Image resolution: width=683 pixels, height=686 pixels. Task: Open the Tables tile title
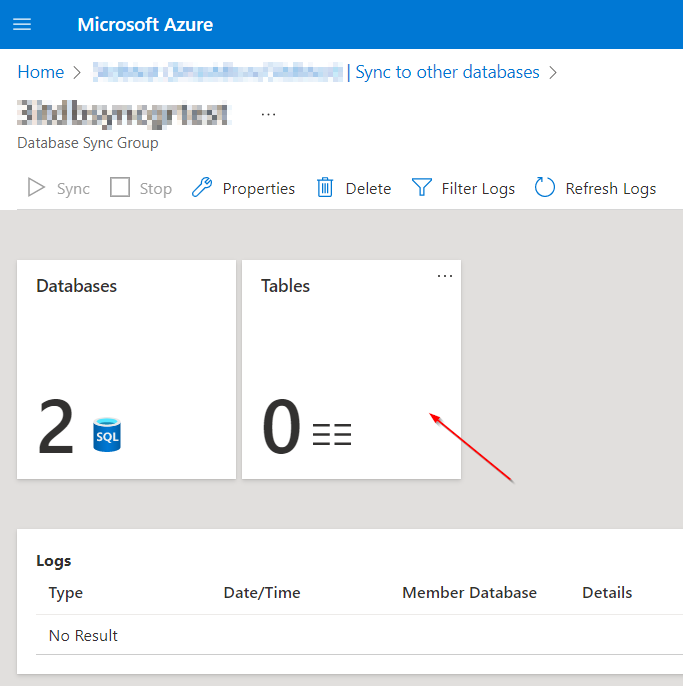pos(285,286)
